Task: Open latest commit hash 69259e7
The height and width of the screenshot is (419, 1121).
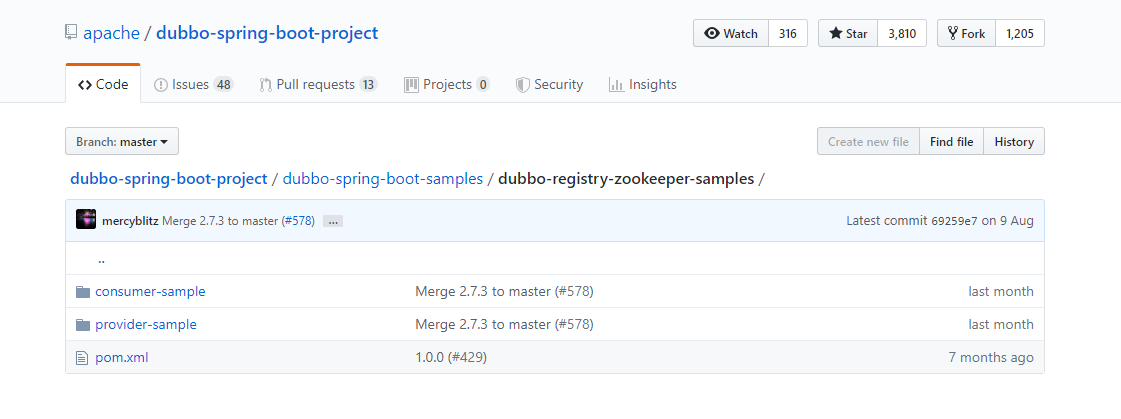Action: click(x=954, y=221)
